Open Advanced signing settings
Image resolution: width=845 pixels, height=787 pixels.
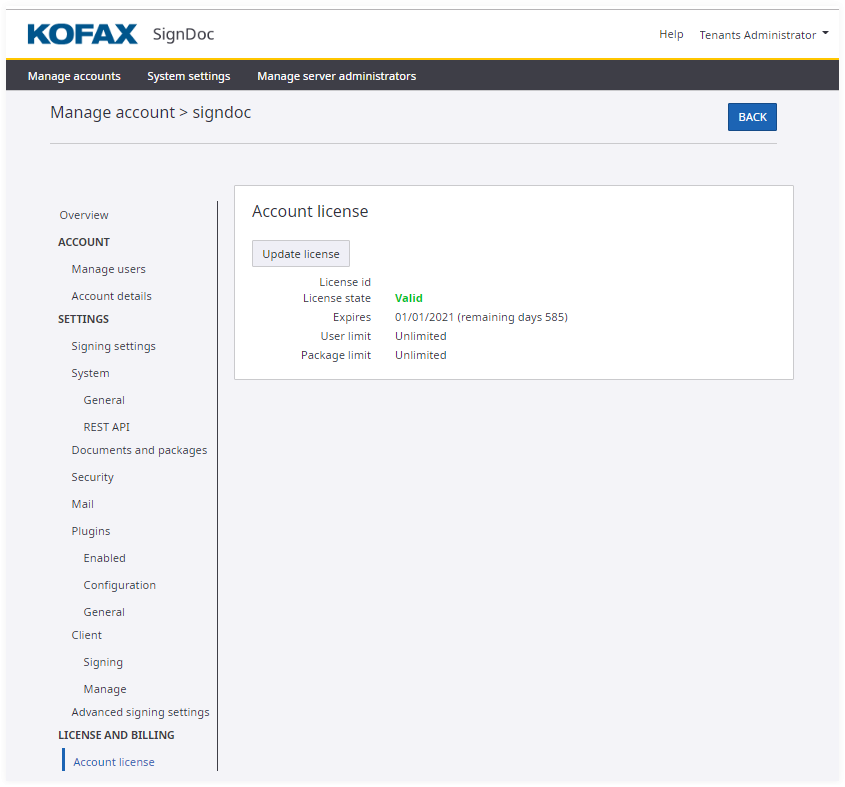140,712
